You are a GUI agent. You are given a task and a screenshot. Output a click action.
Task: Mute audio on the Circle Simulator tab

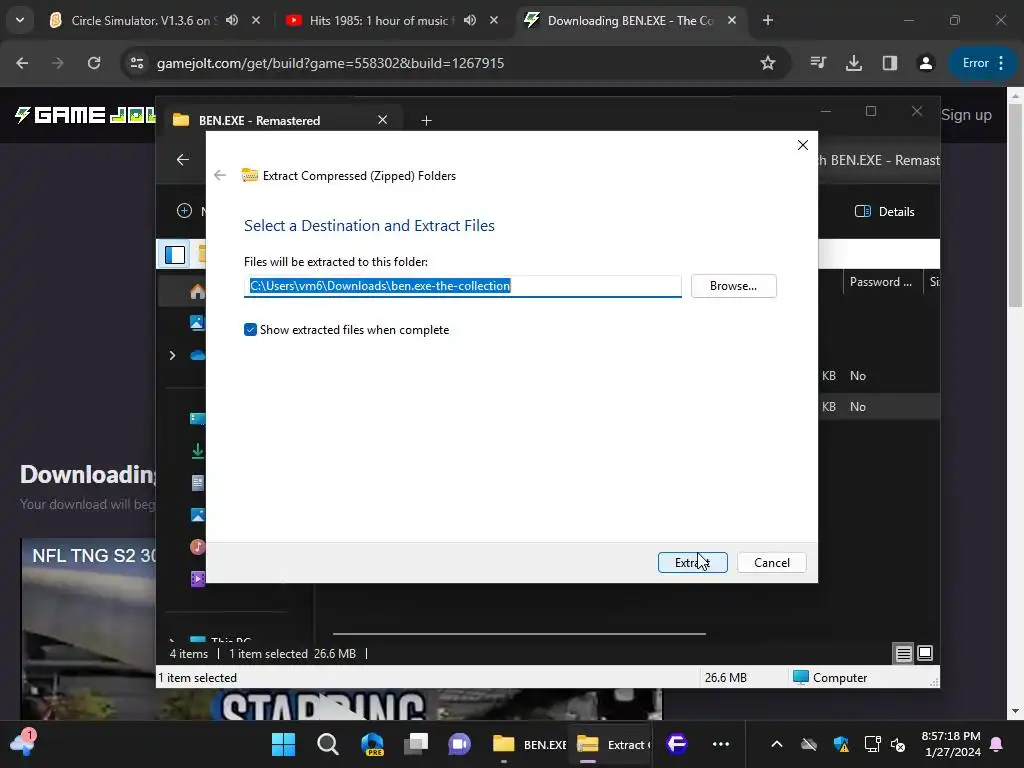pos(232,20)
